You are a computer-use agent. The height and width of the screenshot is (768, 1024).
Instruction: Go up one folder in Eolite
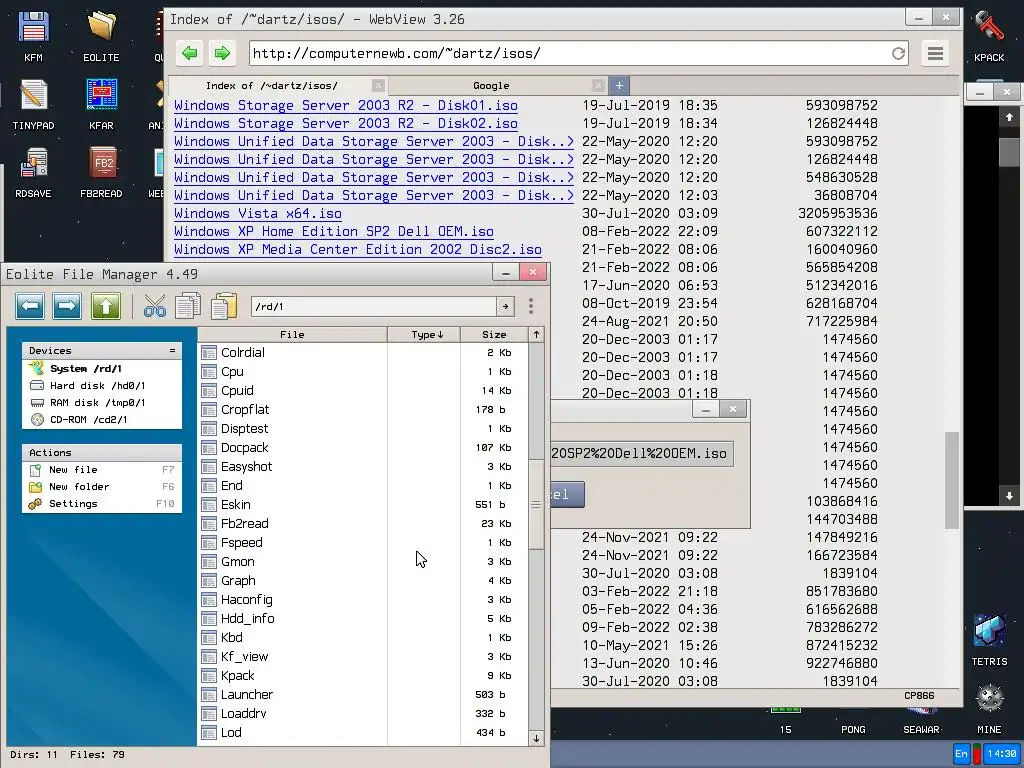(x=106, y=306)
